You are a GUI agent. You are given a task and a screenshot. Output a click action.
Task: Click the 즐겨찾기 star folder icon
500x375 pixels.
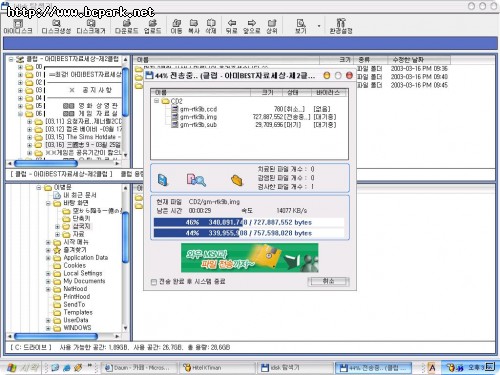tap(57, 250)
